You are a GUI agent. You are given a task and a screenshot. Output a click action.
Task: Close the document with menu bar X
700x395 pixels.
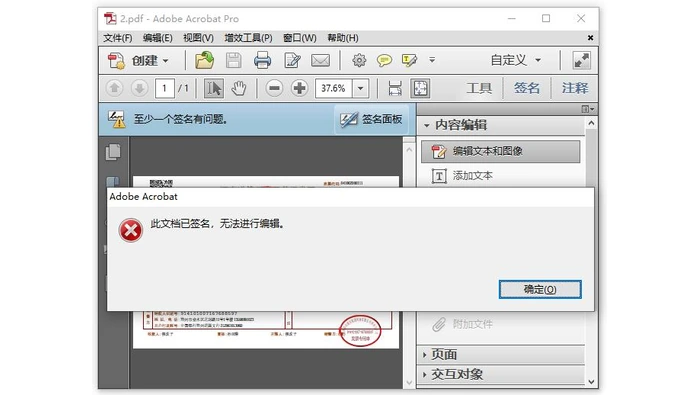click(x=590, y=38)
